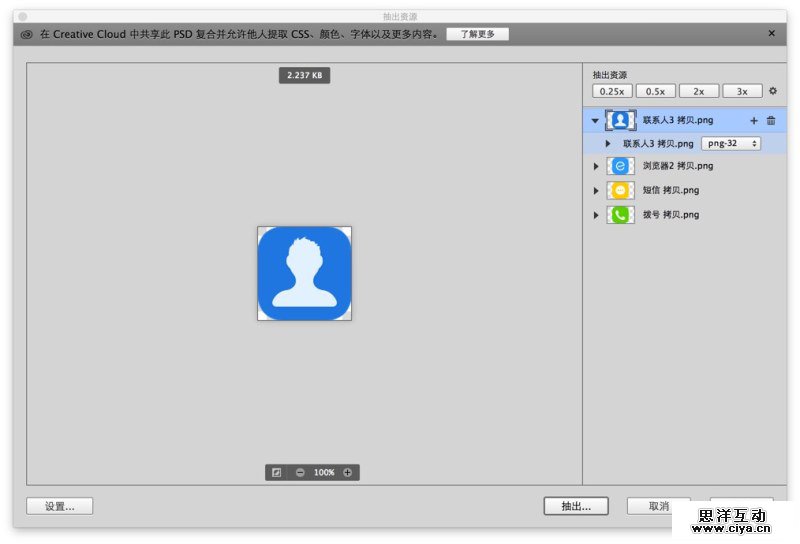
Task: Close the Creative Cloud banner
Action: click(771, 33)
